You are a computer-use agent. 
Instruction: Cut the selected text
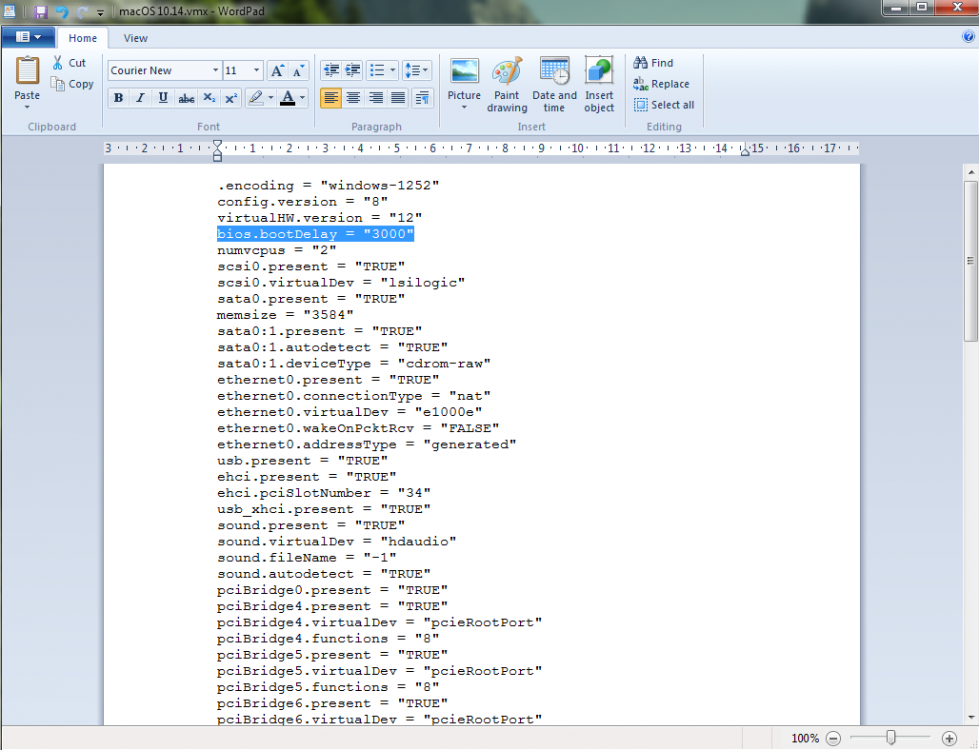point(69,62)
